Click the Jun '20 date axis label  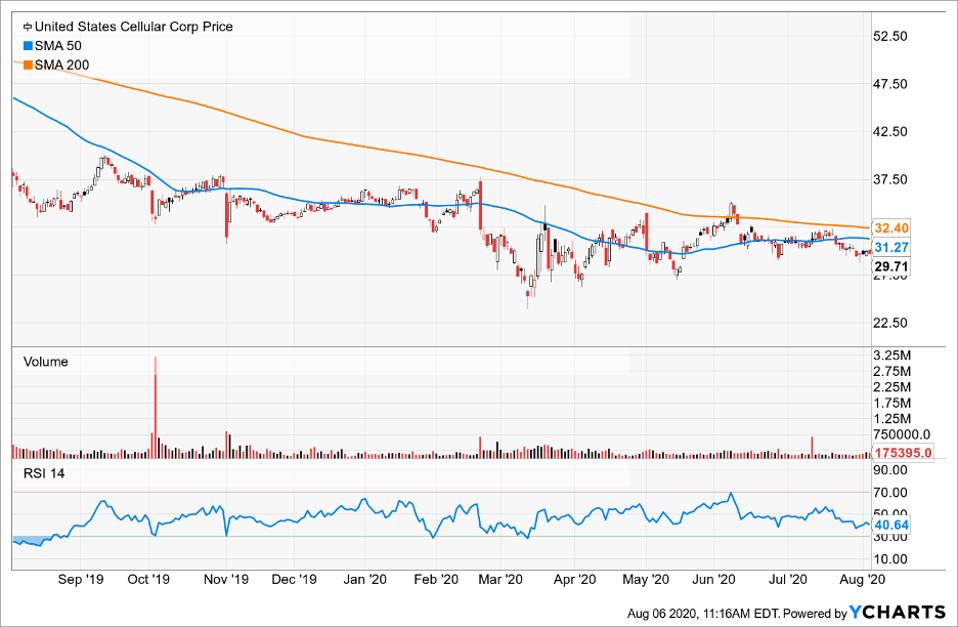coord(714,579)
